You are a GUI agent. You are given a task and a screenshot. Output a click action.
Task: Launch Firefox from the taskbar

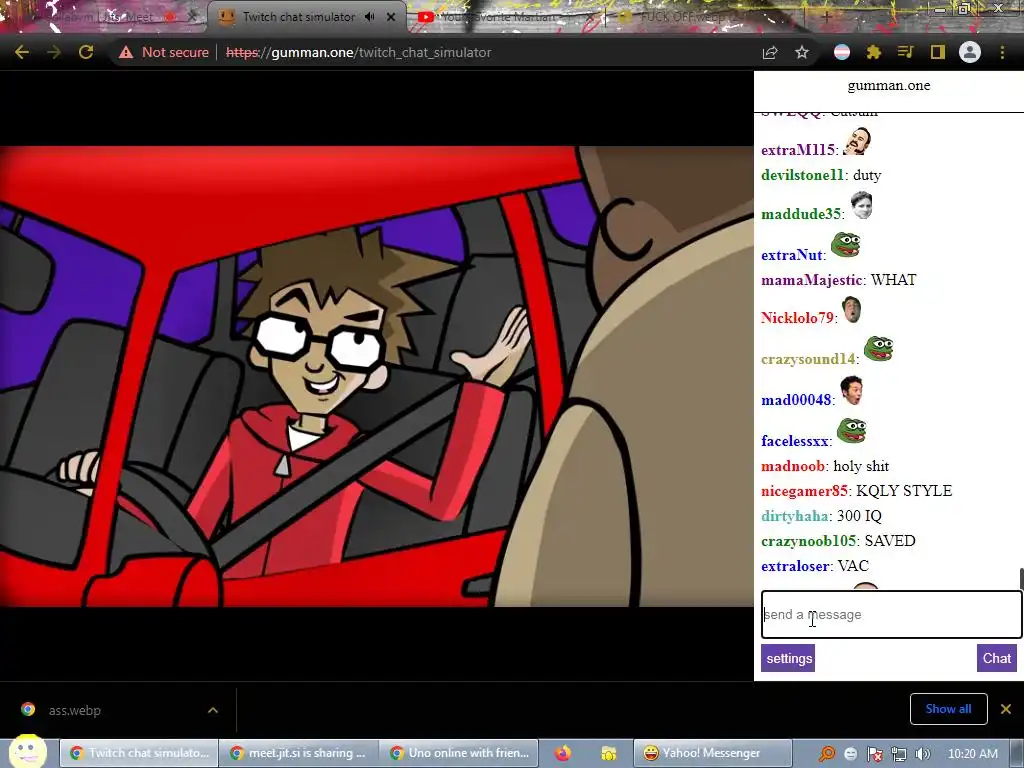(x=563, y=754)
